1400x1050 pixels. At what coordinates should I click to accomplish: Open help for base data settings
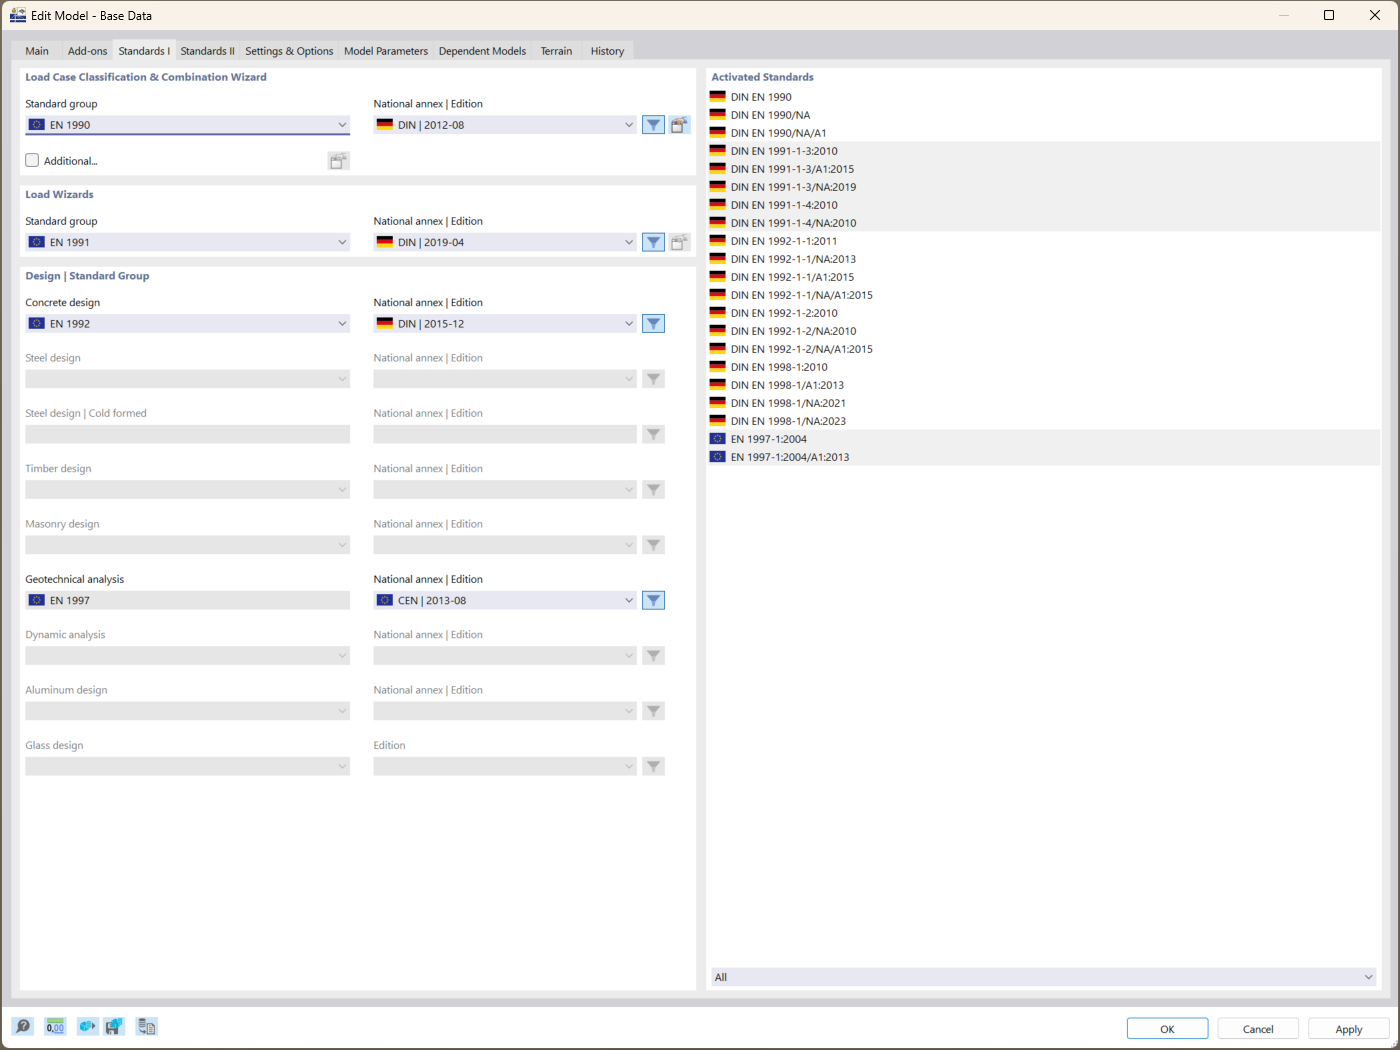click(21, 1026)
